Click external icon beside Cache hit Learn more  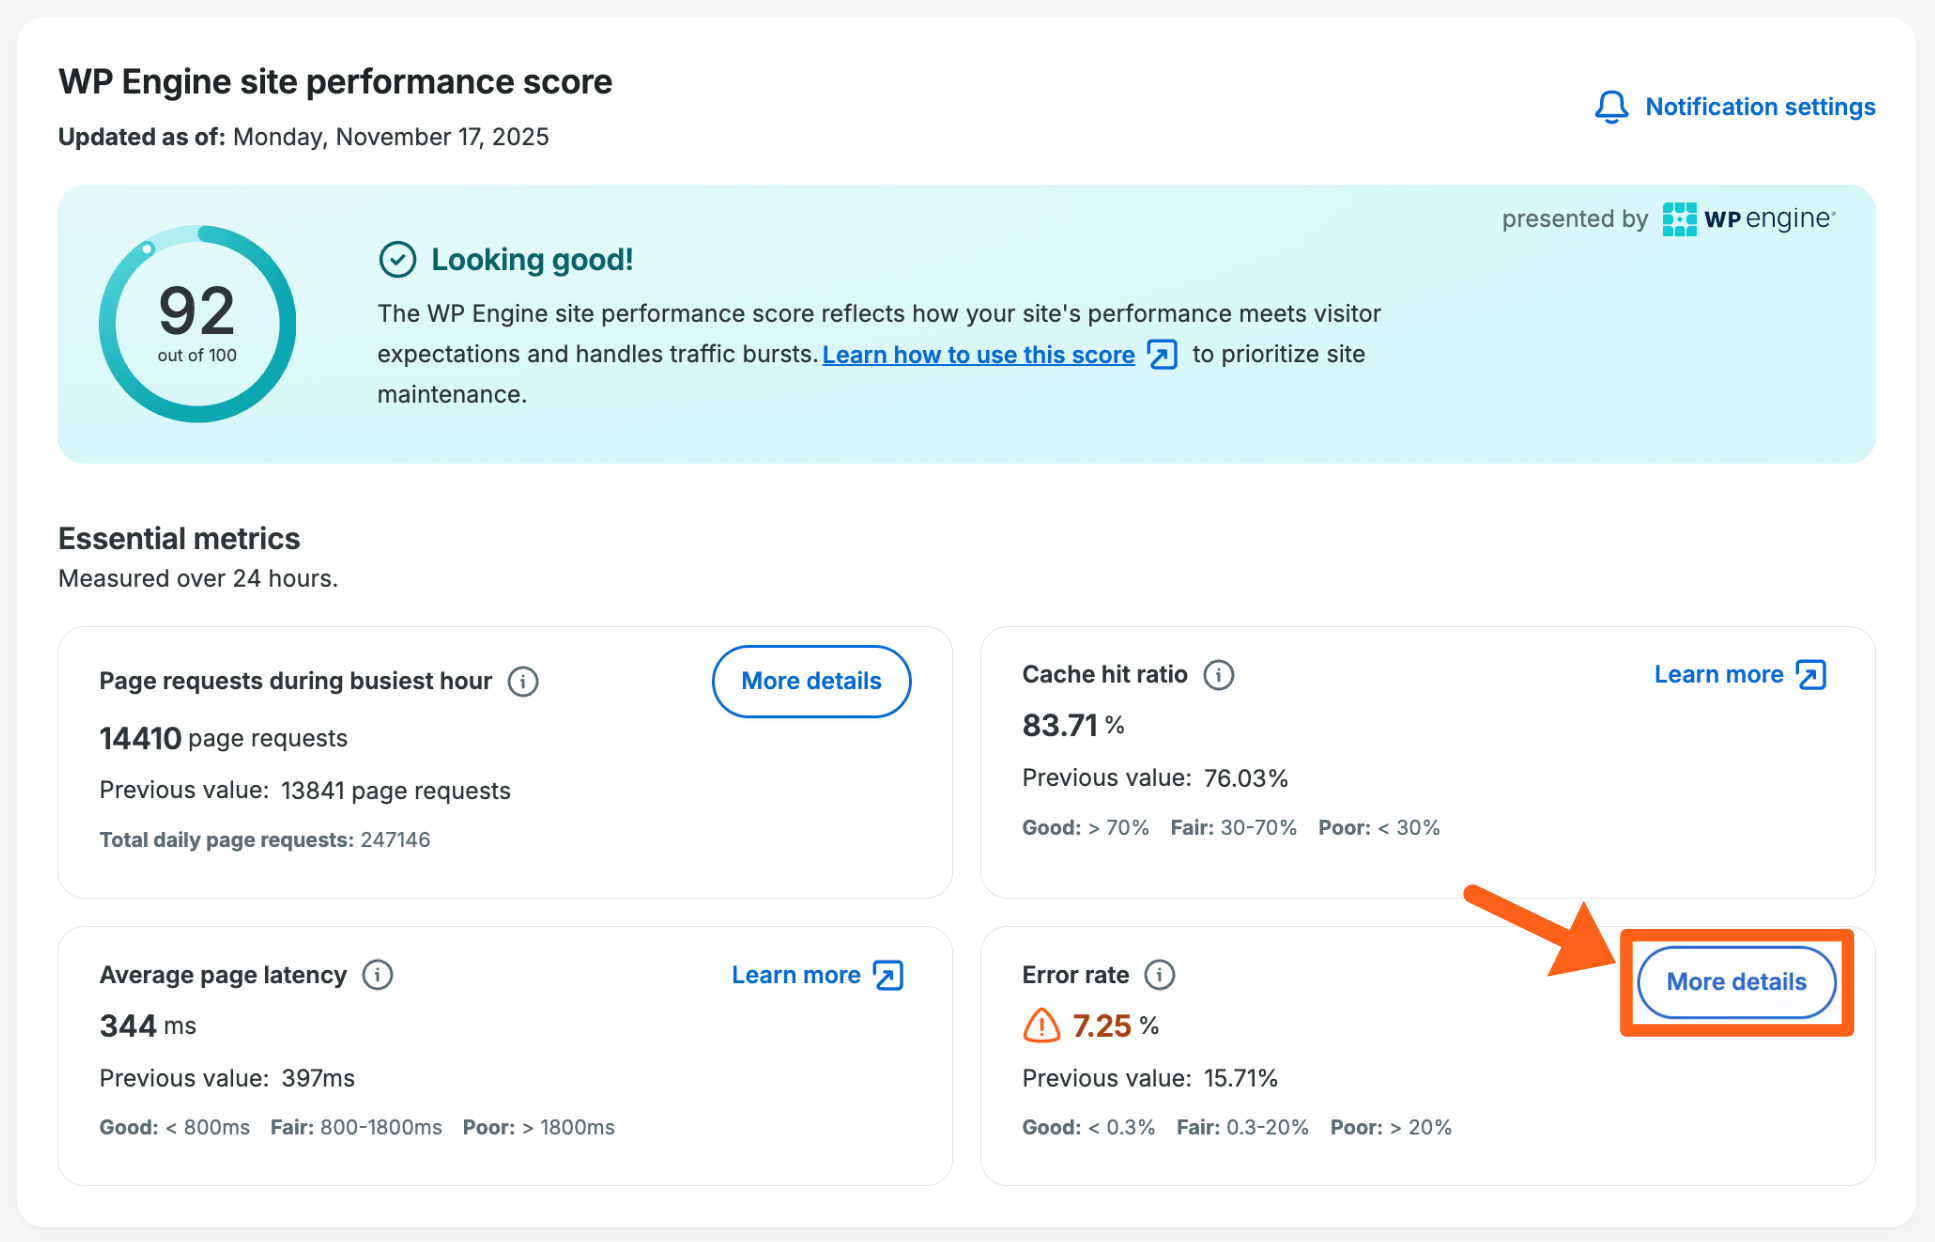point(1811,675)
